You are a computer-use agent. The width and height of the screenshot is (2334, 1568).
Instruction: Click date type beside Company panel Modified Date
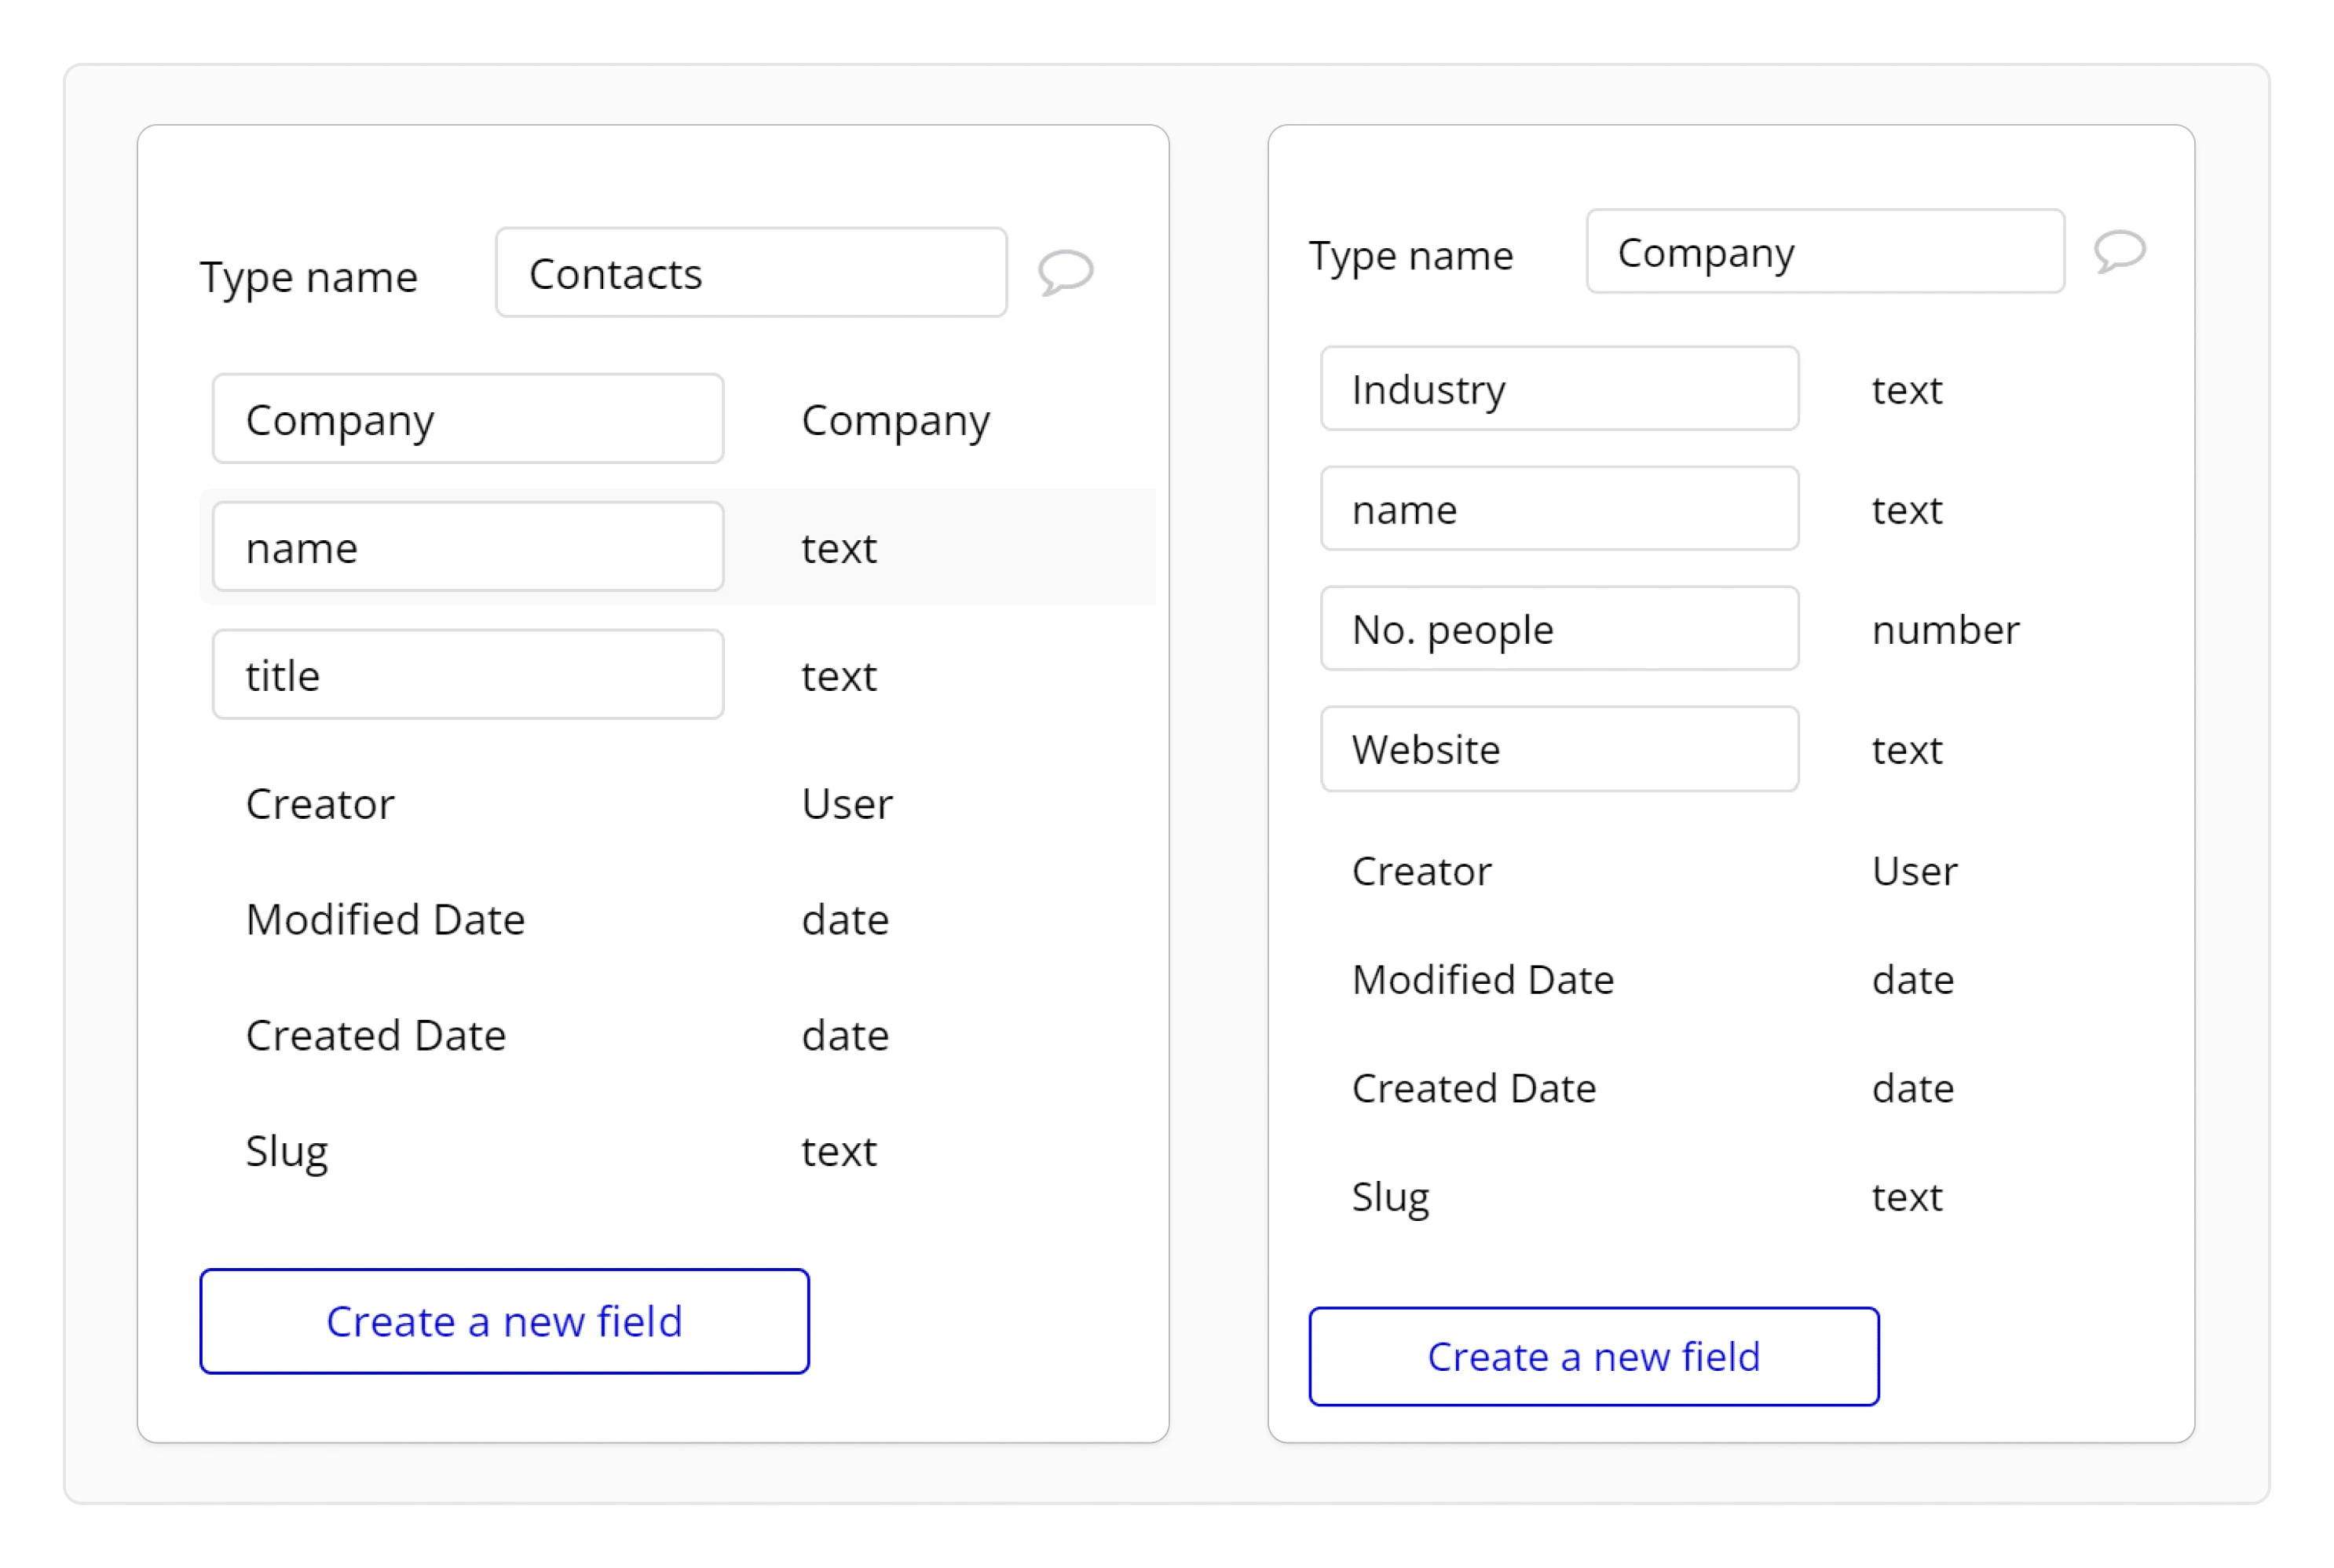(1913, 980)
